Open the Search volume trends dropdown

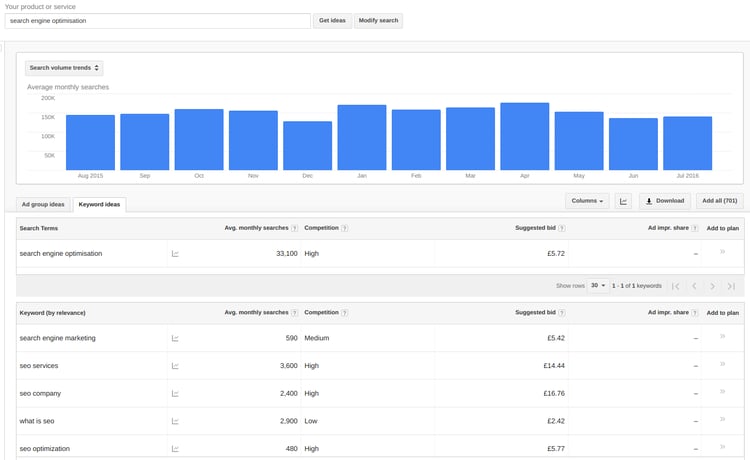pos(65,68)
